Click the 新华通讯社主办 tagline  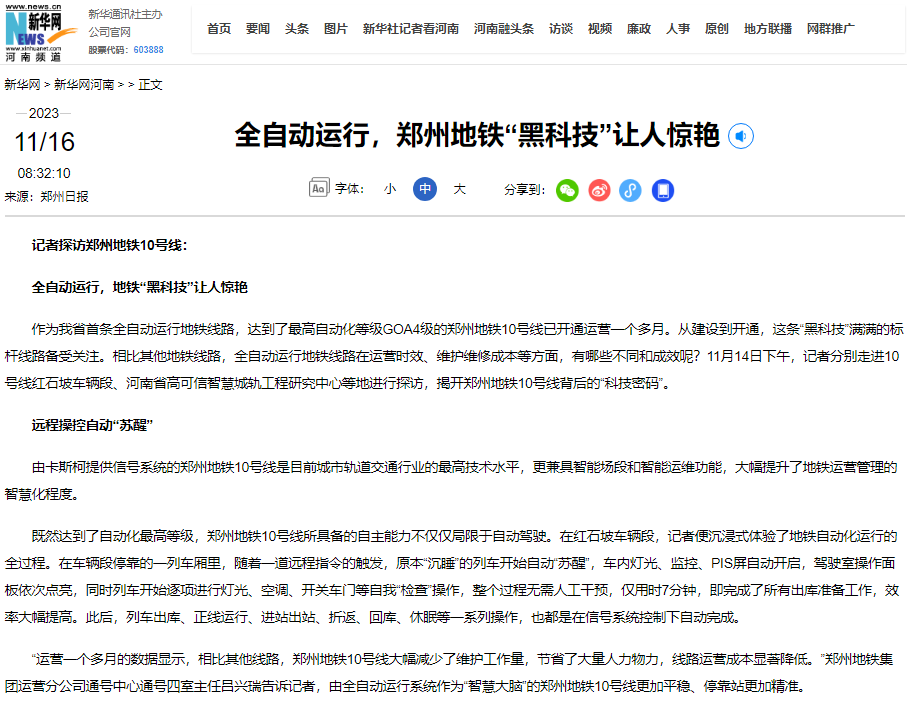coord(126,14)
